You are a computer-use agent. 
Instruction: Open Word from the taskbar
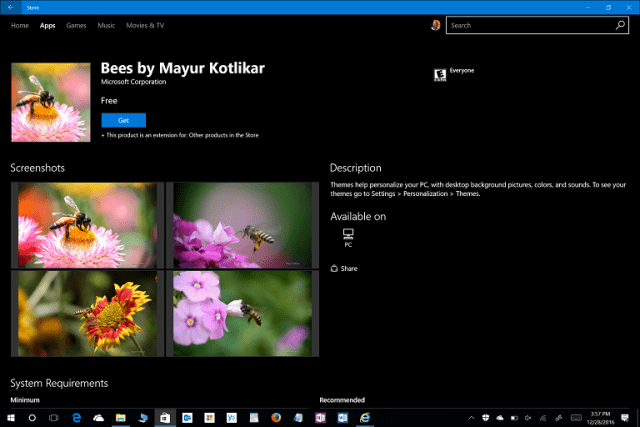(x=342, y=418)
